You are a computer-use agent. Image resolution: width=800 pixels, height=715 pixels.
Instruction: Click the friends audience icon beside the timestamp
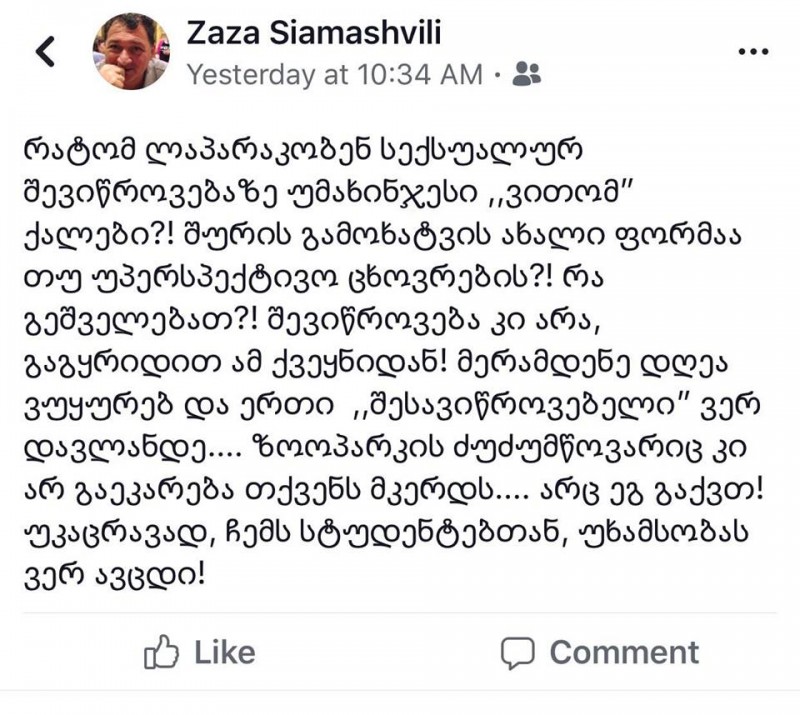526,74
